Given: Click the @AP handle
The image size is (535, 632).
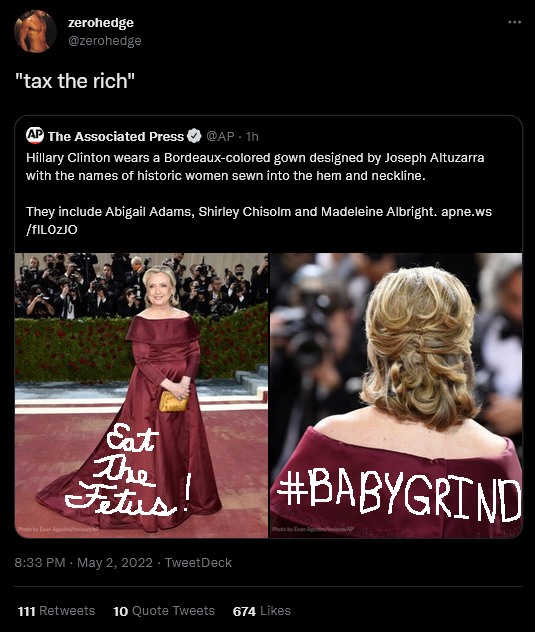Looking at the screenshot, I should [x=220, y=137].
